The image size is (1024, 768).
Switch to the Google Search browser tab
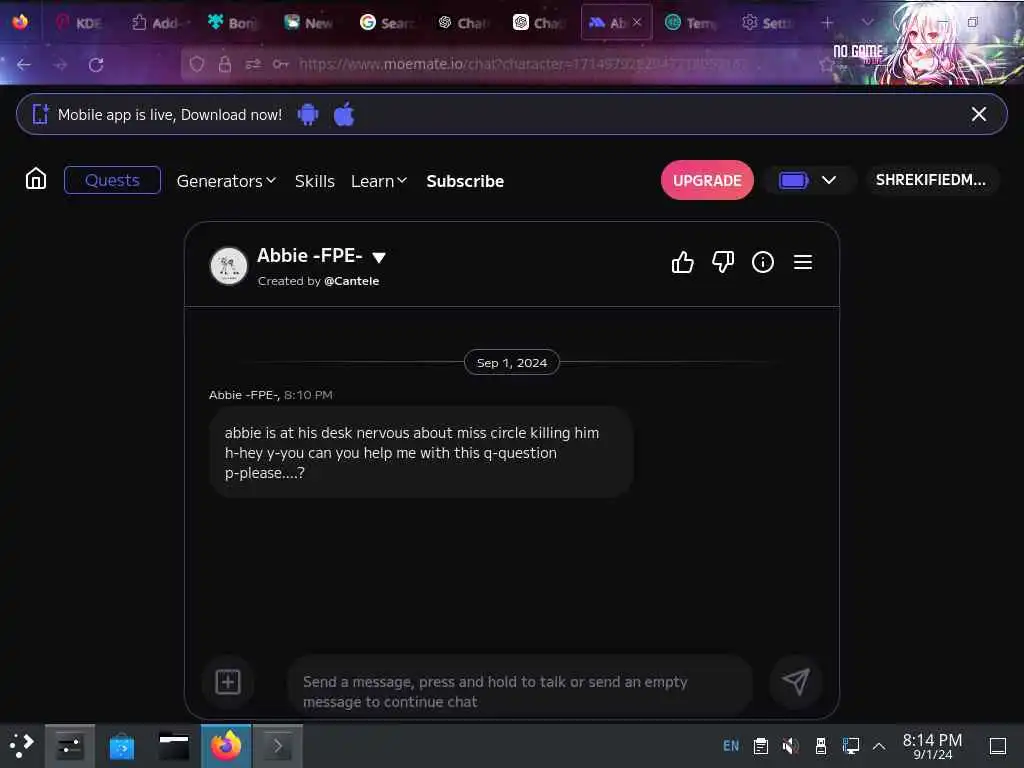(386, 23)
